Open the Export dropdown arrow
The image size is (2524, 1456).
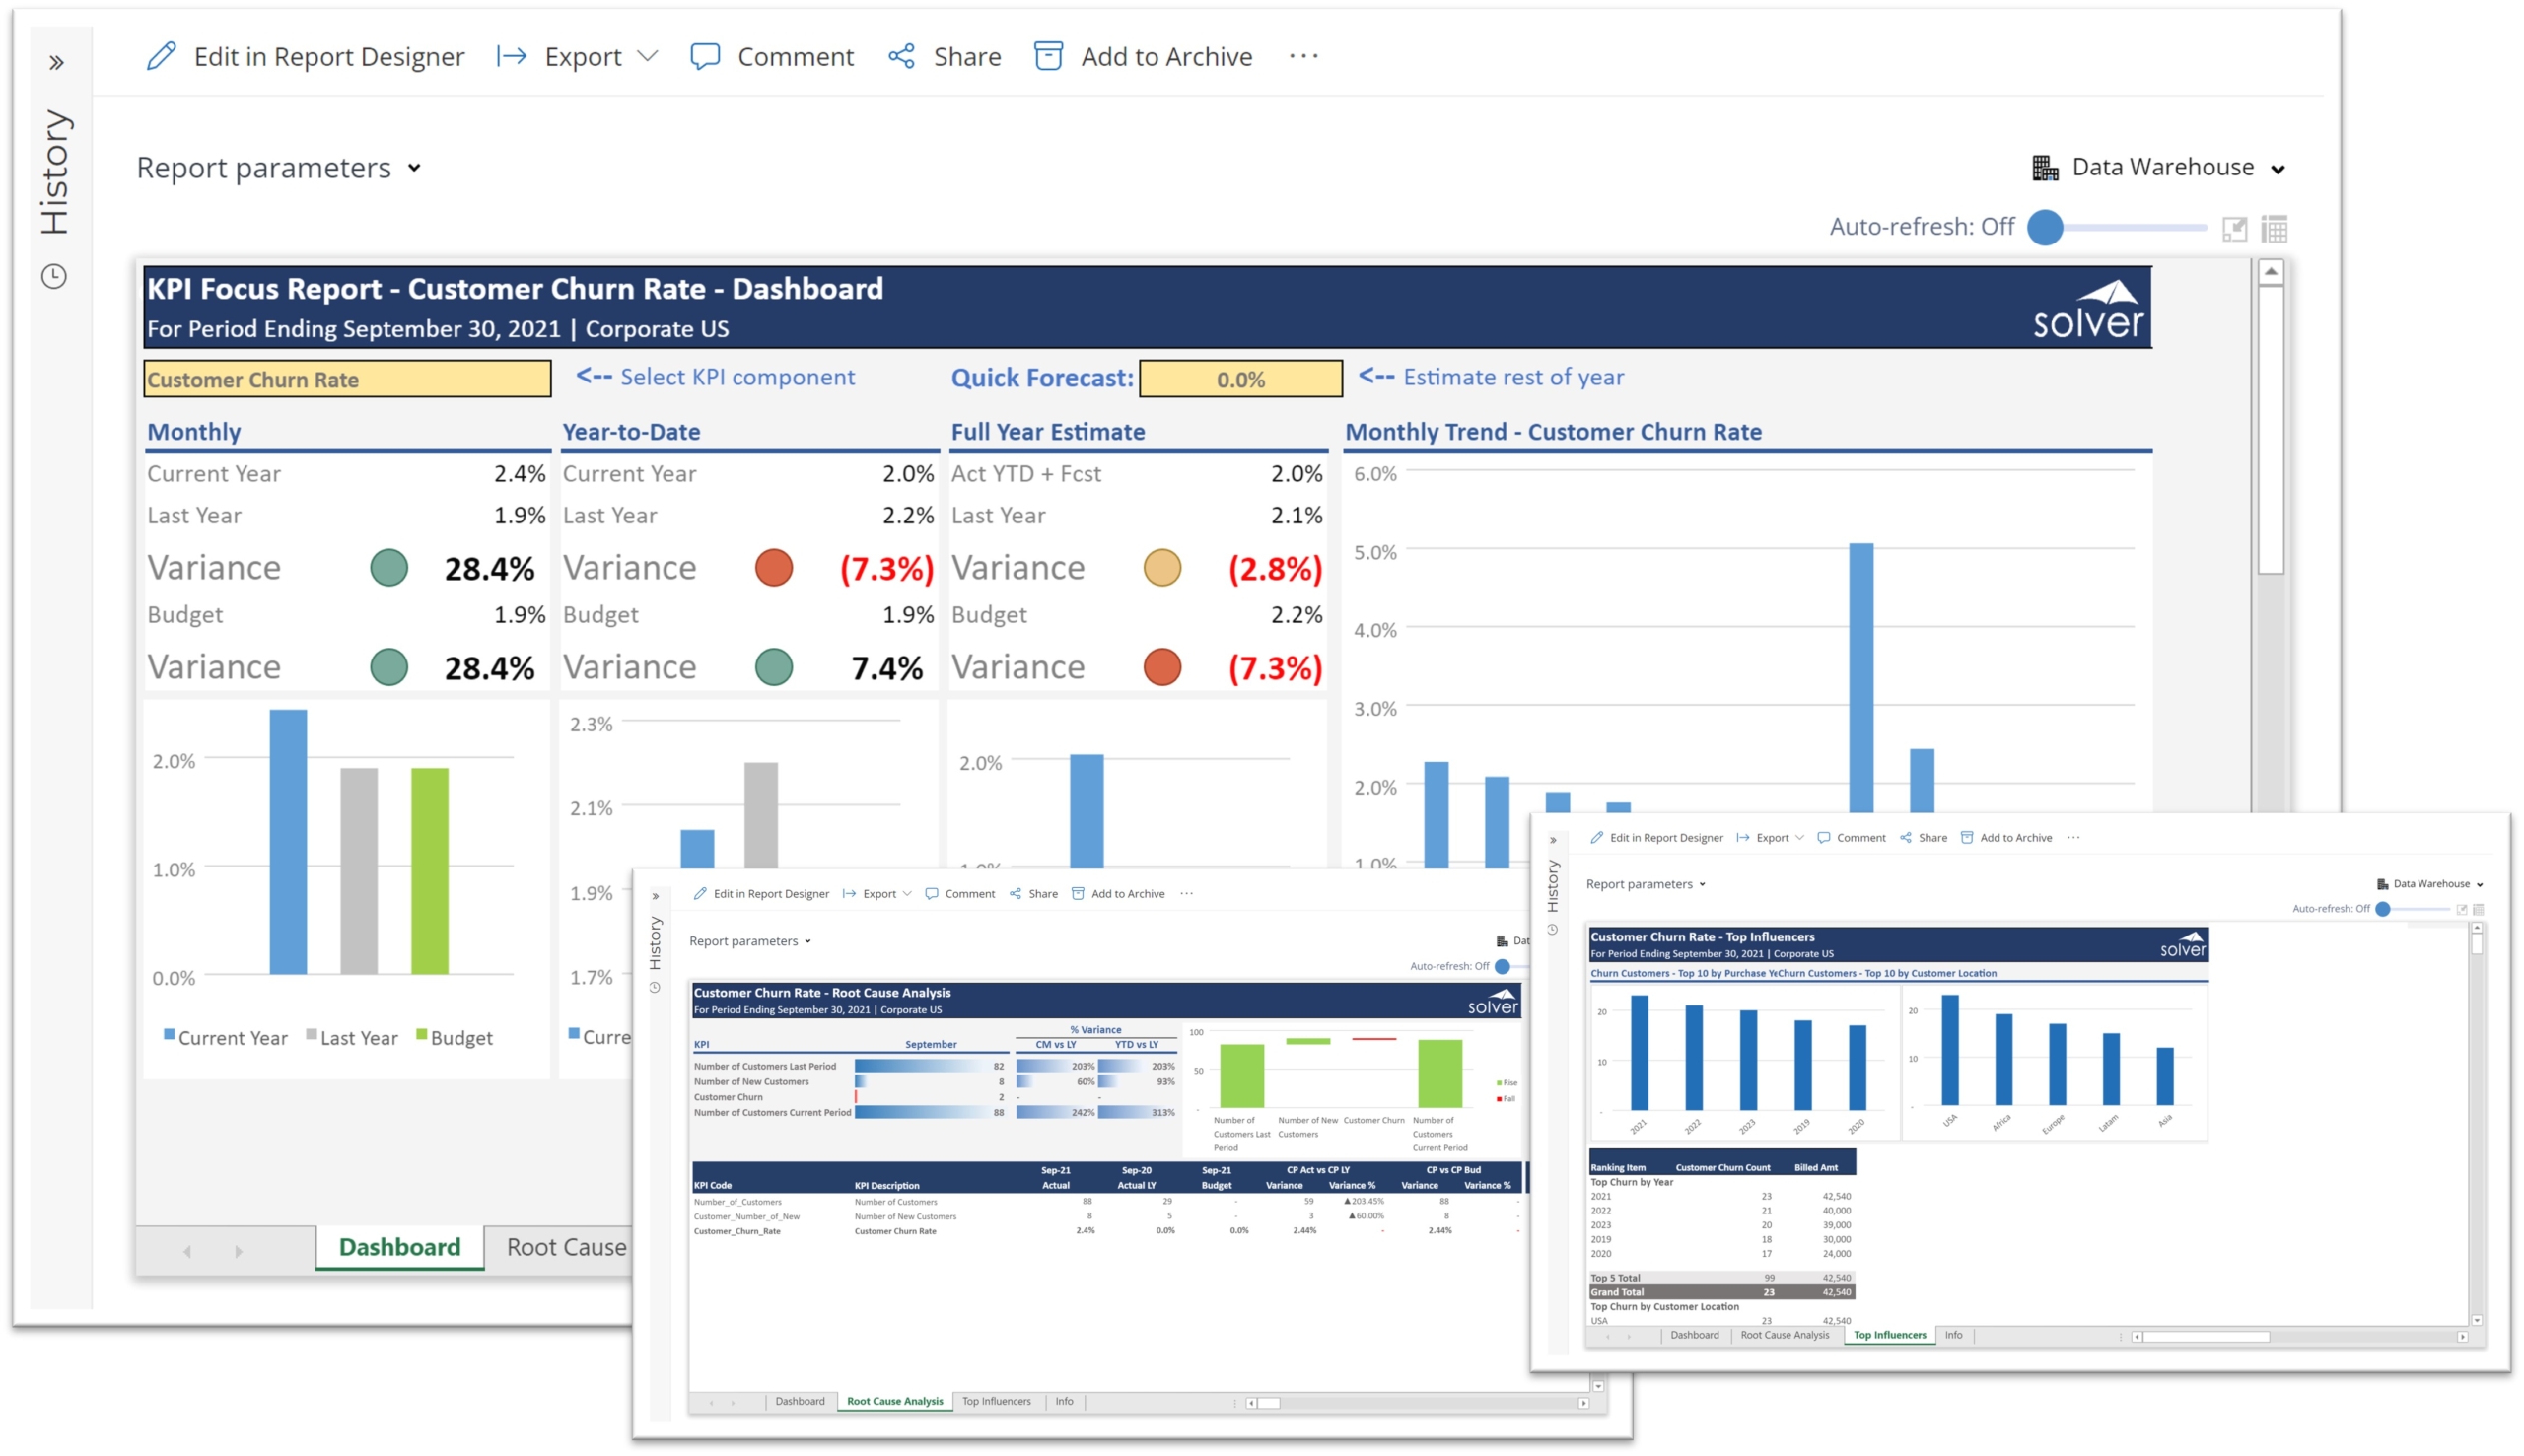point(648,56)
